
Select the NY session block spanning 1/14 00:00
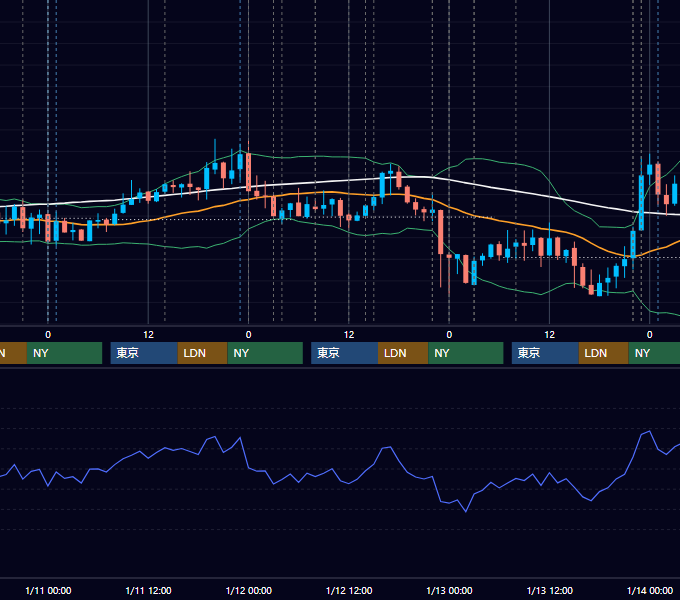654,353
